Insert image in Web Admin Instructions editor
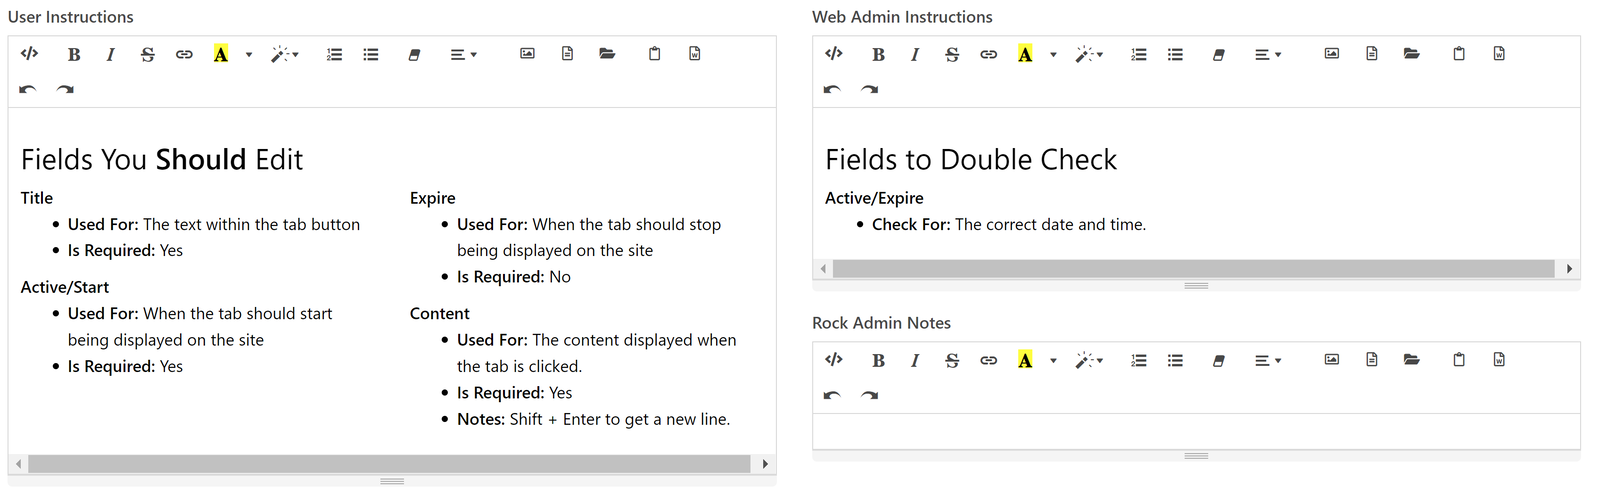 (x=1332, y=54)
